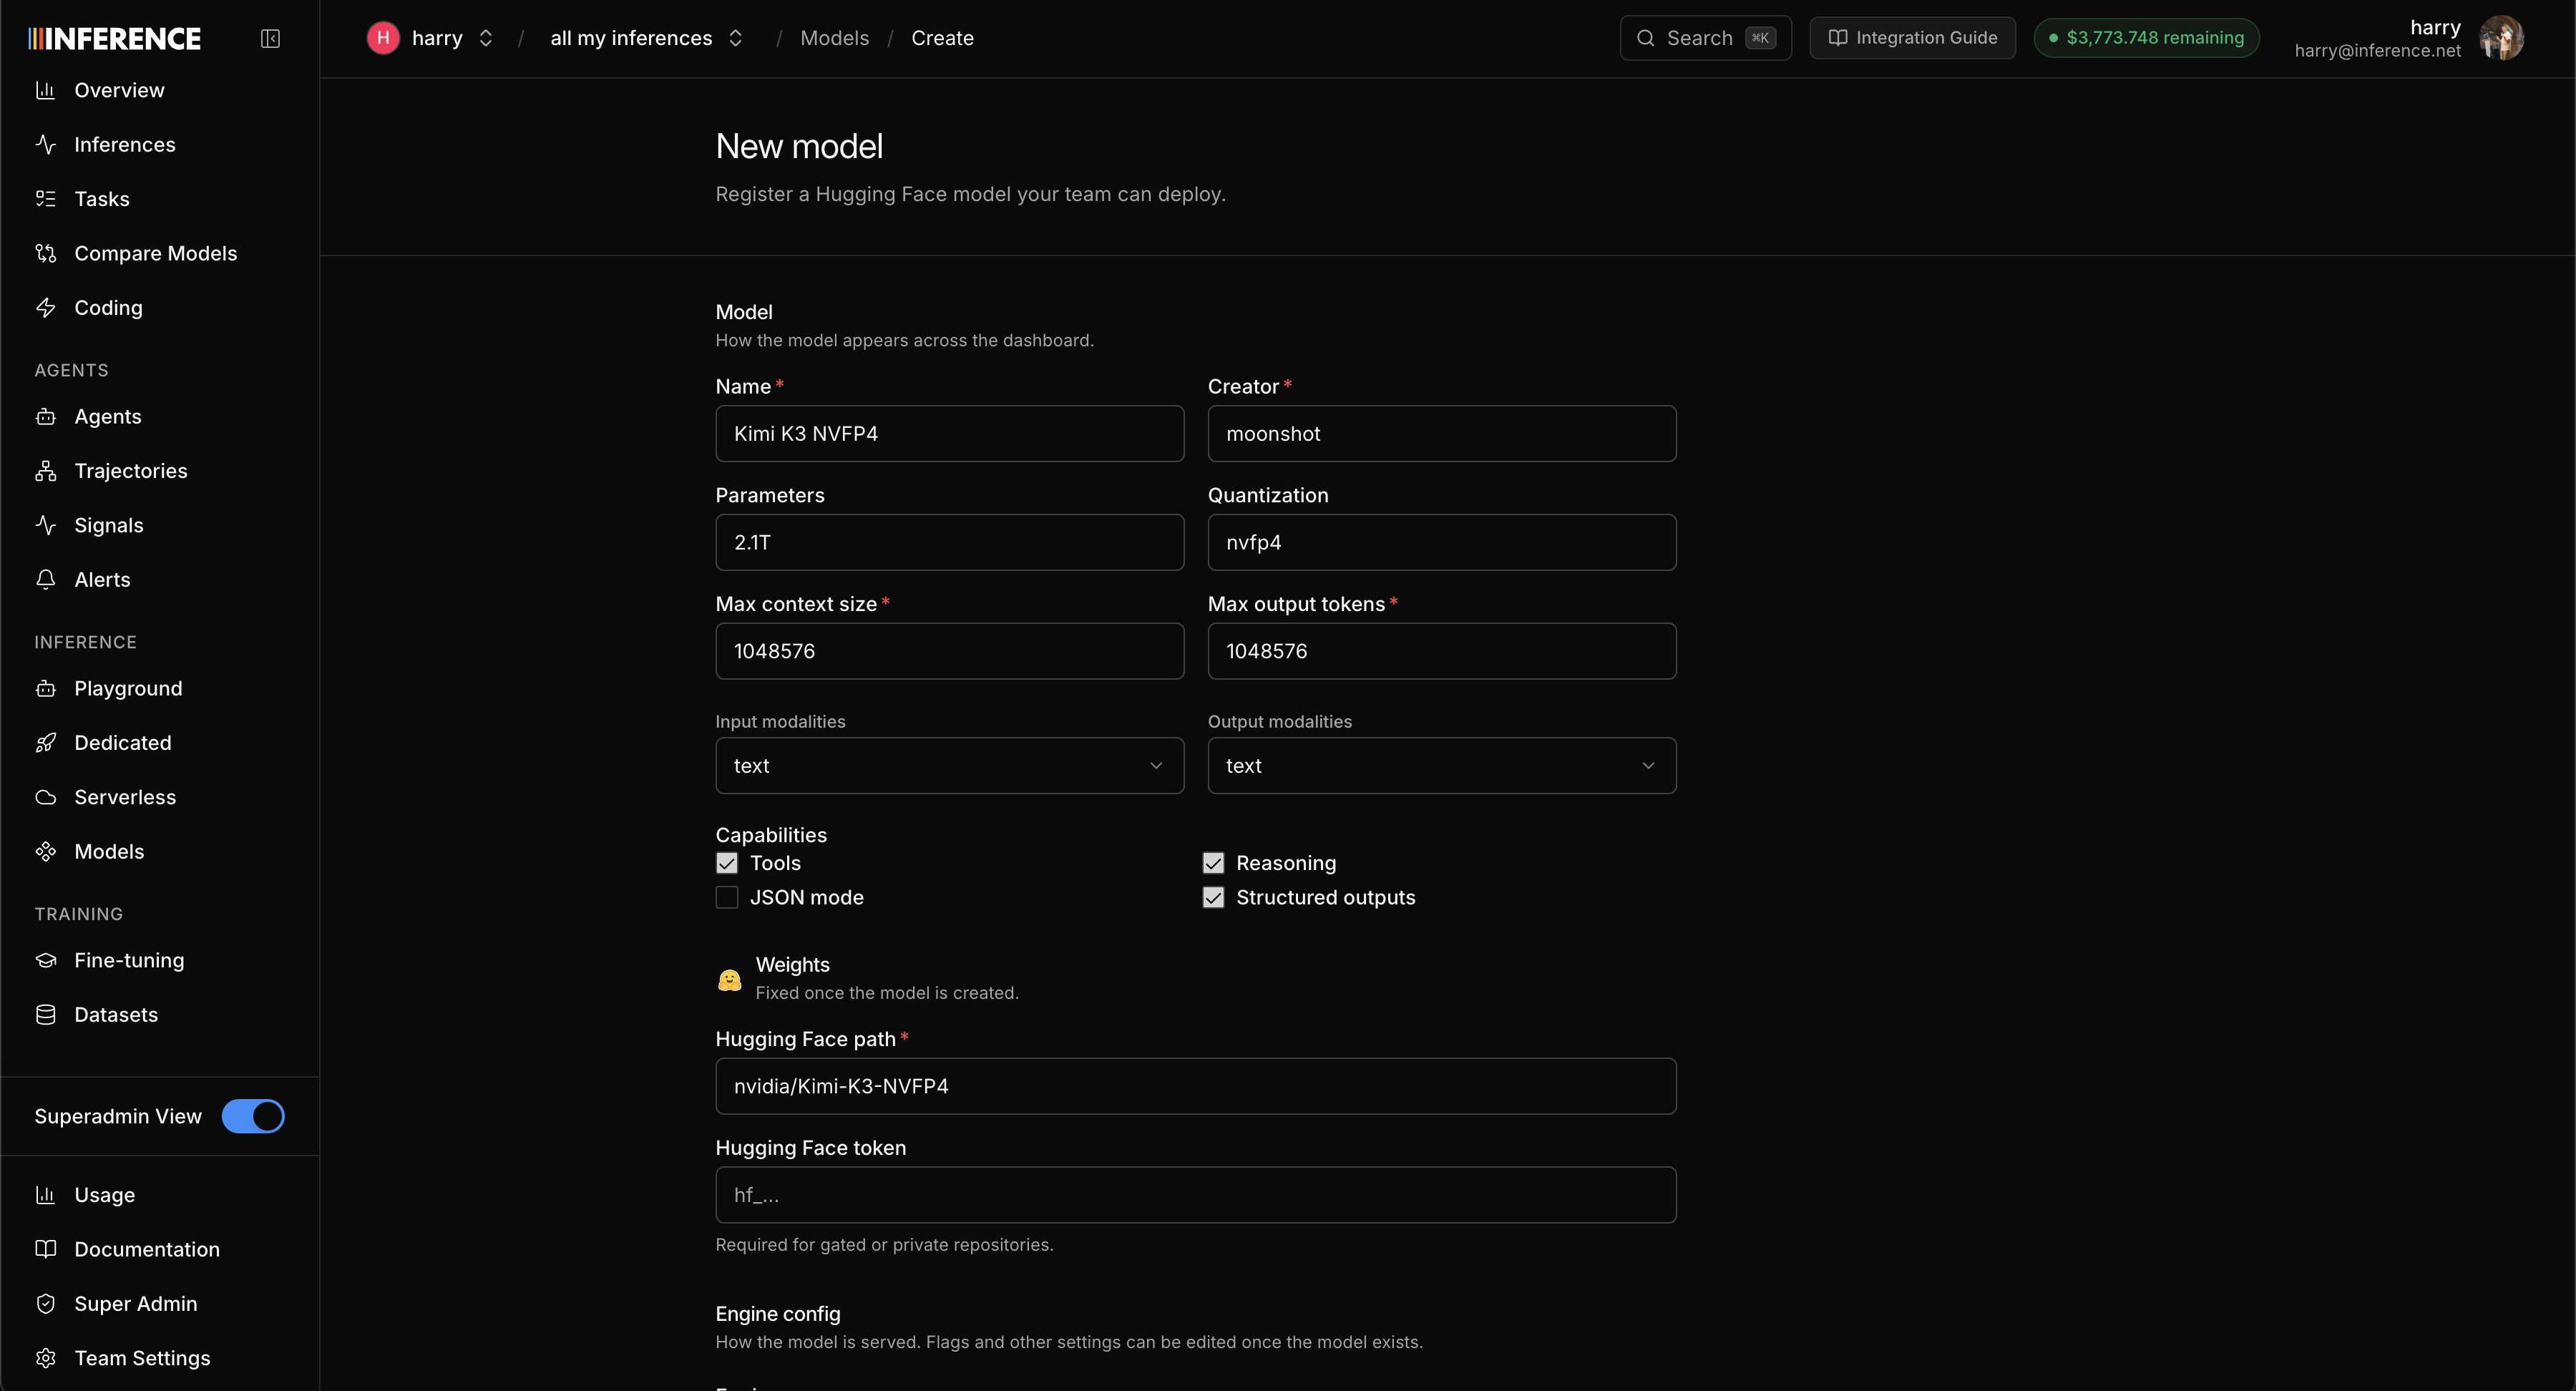2576x1391 pixels.
Task: Click harry@inference.net email text
Action: tap(2377, 51)
